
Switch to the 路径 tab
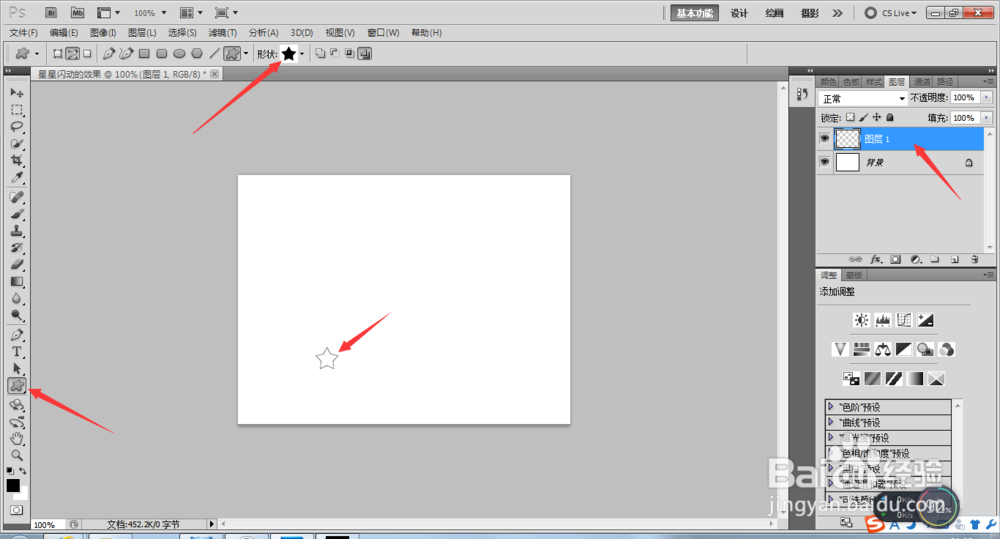click(945, 82)
